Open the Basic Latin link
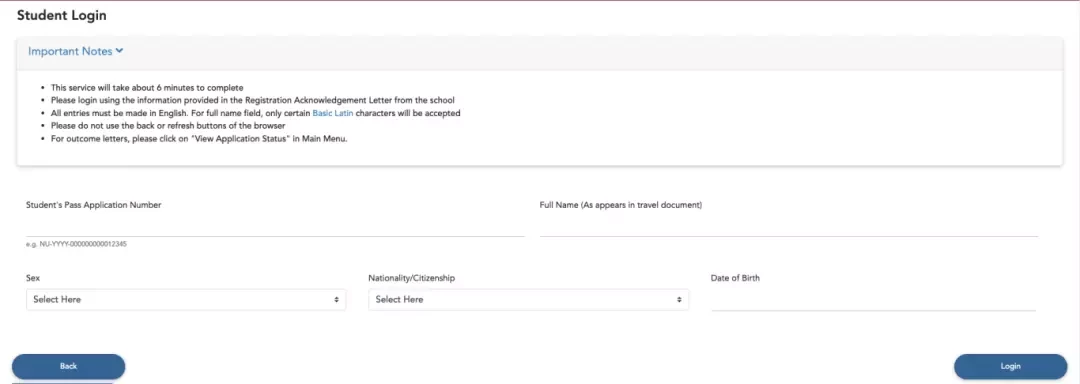Viewport: 1080px width, 384px height. (x=333, y=113)
